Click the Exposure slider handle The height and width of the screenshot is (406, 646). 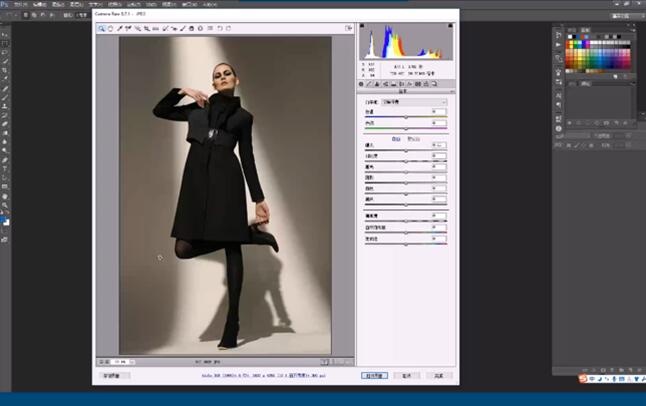[406, 149]
